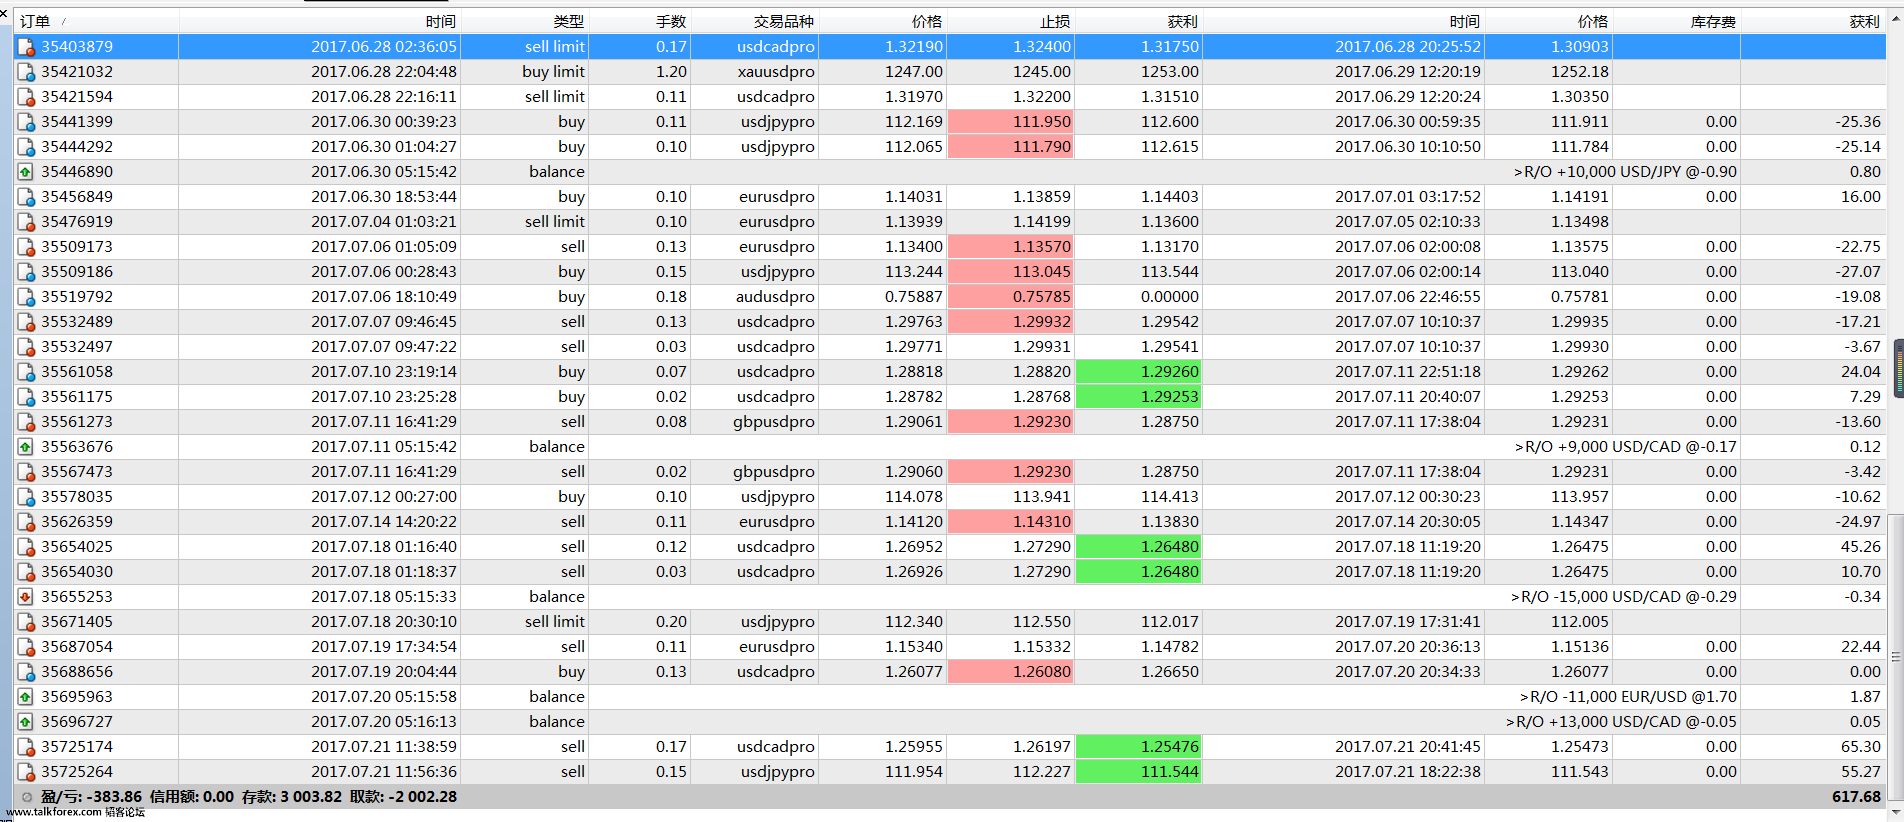
Task: Click the order icon for 35509173
Action: tap(26, 247)
